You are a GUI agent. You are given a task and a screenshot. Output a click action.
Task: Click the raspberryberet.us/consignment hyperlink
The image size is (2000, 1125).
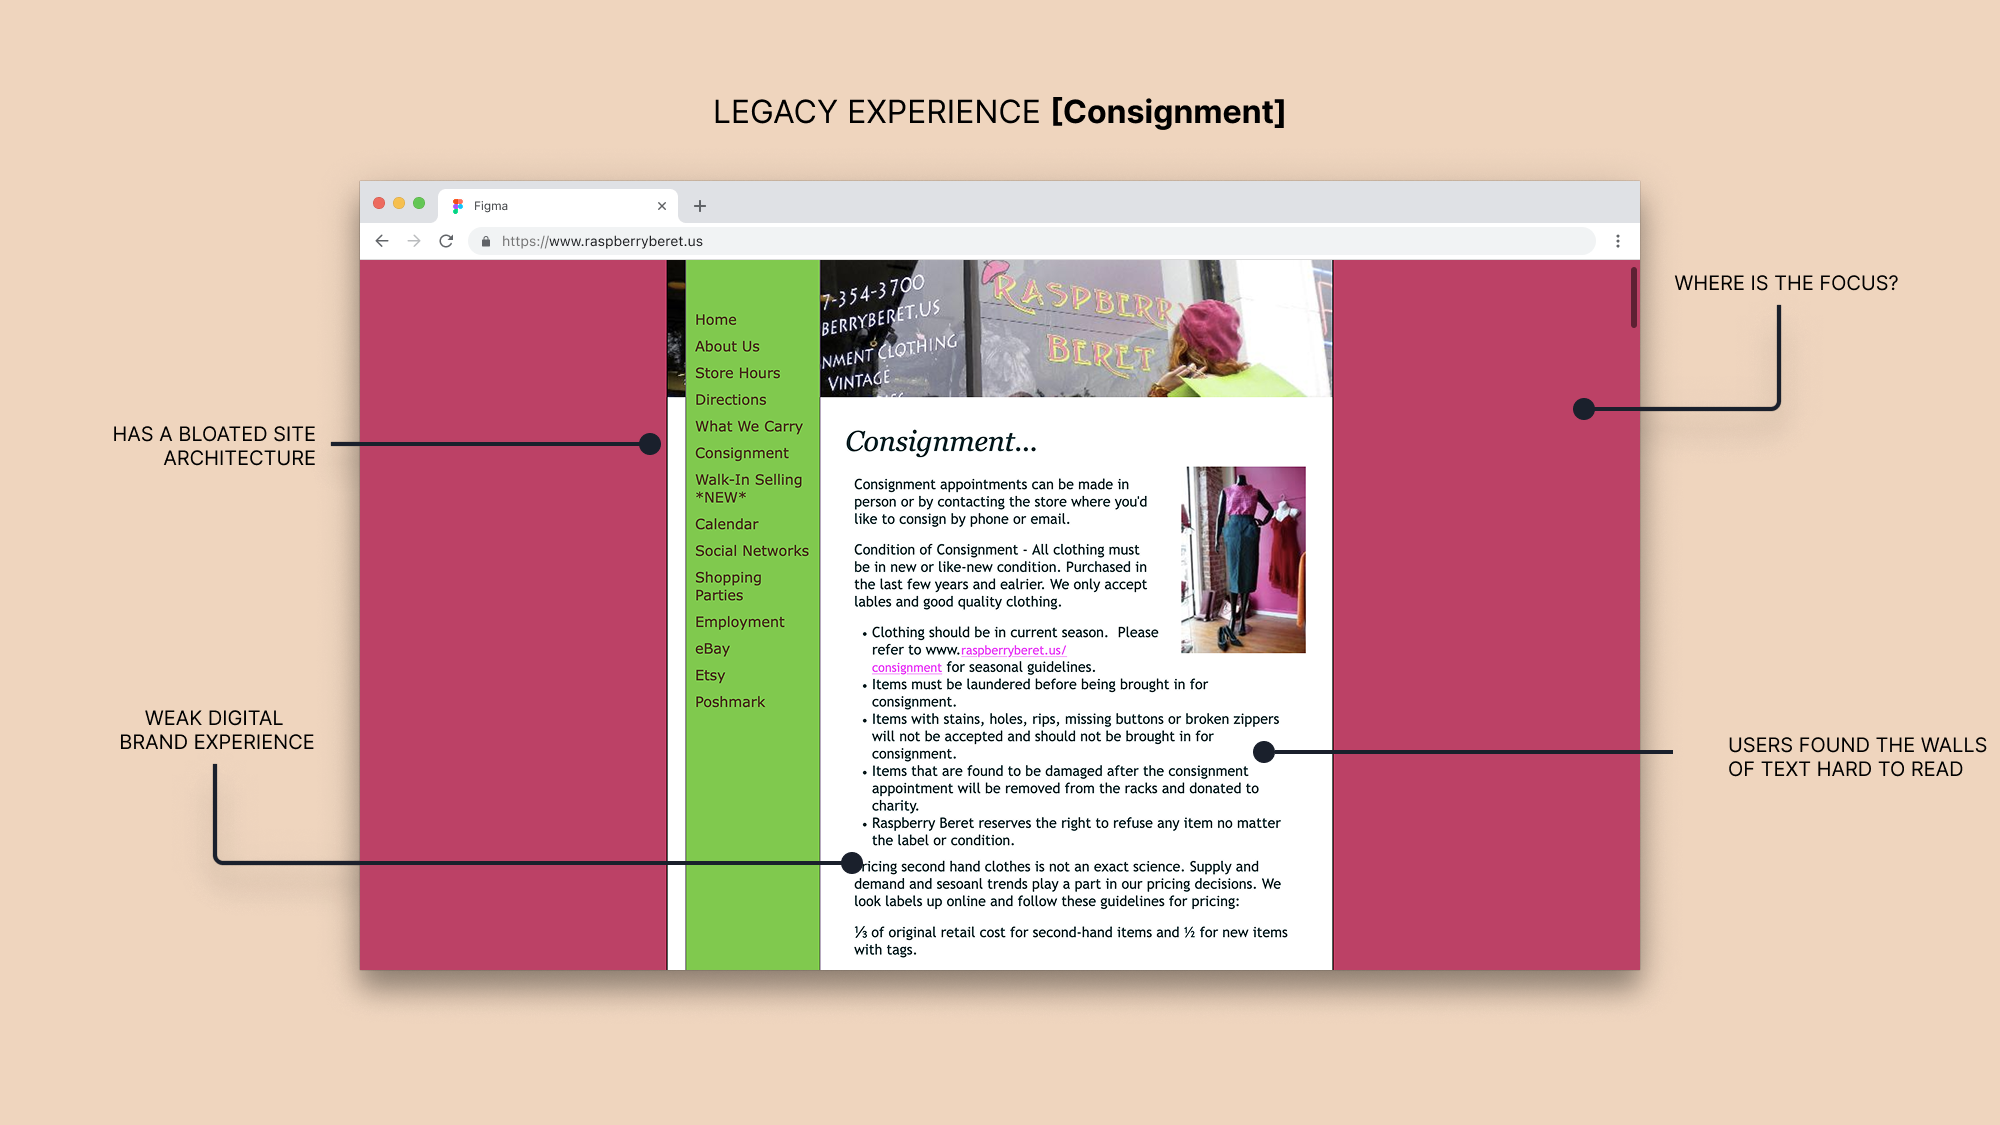(x=1013, y=650)
